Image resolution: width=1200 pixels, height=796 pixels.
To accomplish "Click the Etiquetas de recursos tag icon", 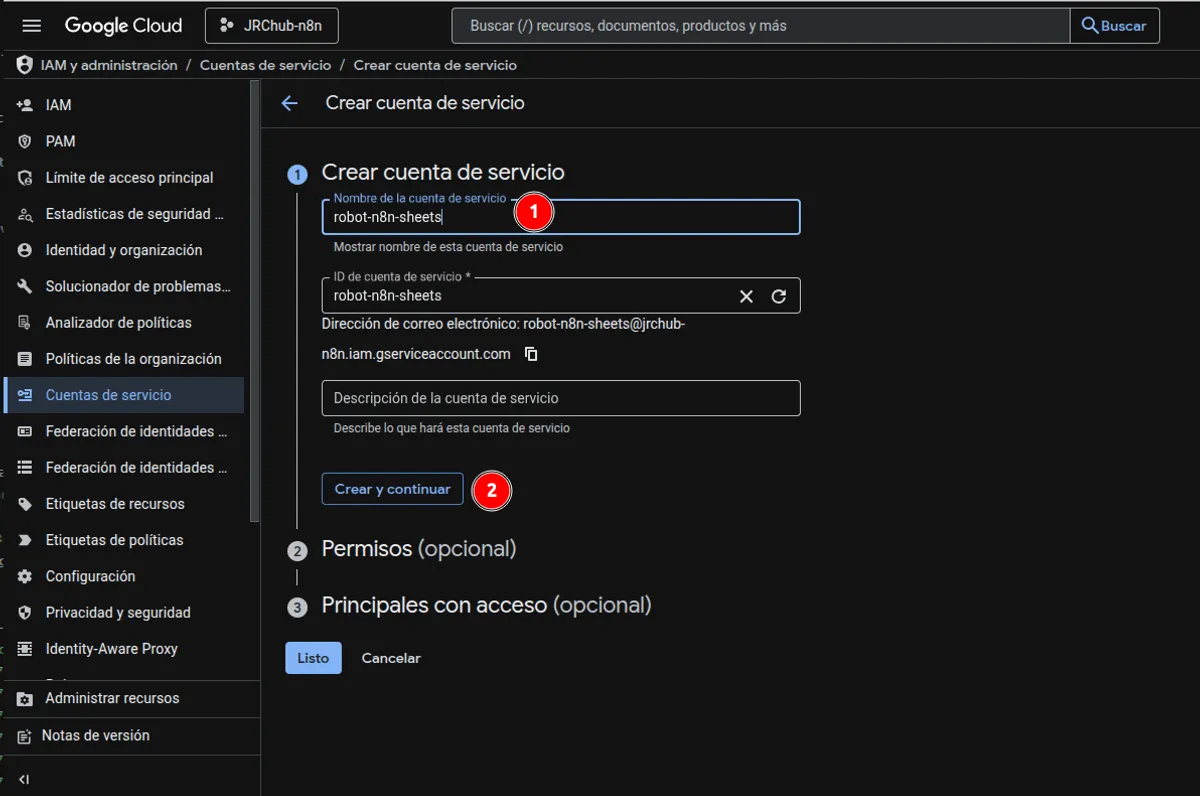I will coord(25,504).
